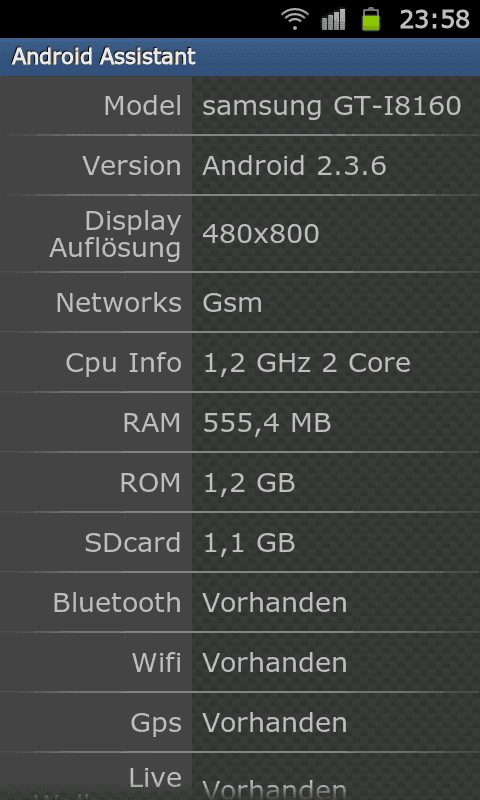
Task: Tap the Display Auflösung label
Action: tap(115, 234)
